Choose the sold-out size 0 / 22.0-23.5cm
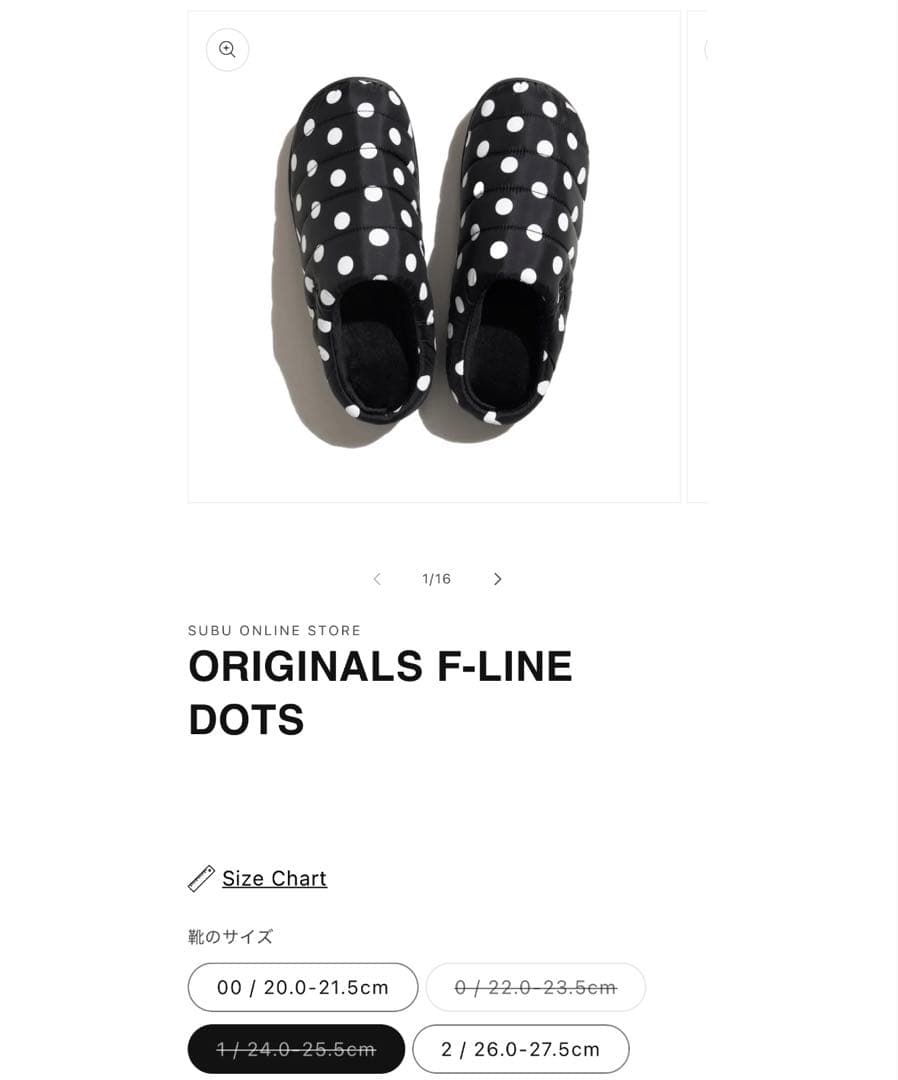This screenshot has height=1080, width=898. click(x=536, y=987)
